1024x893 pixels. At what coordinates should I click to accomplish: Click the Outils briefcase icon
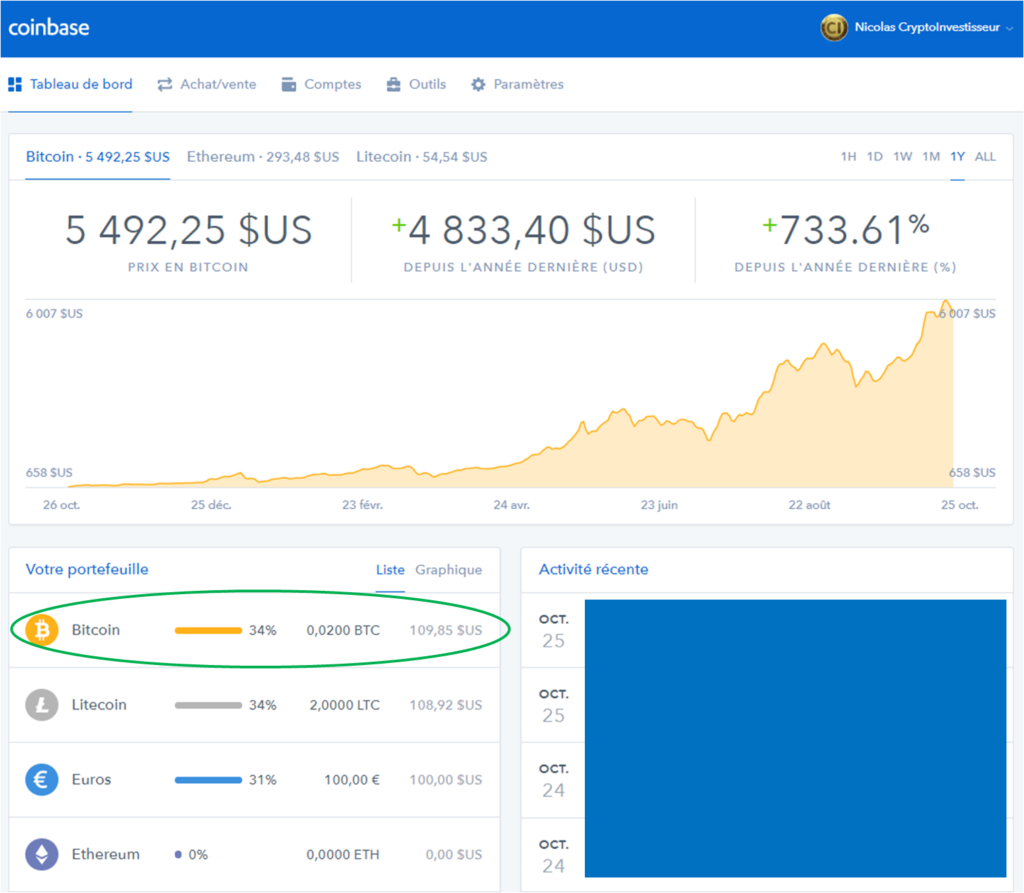point(393,84)
